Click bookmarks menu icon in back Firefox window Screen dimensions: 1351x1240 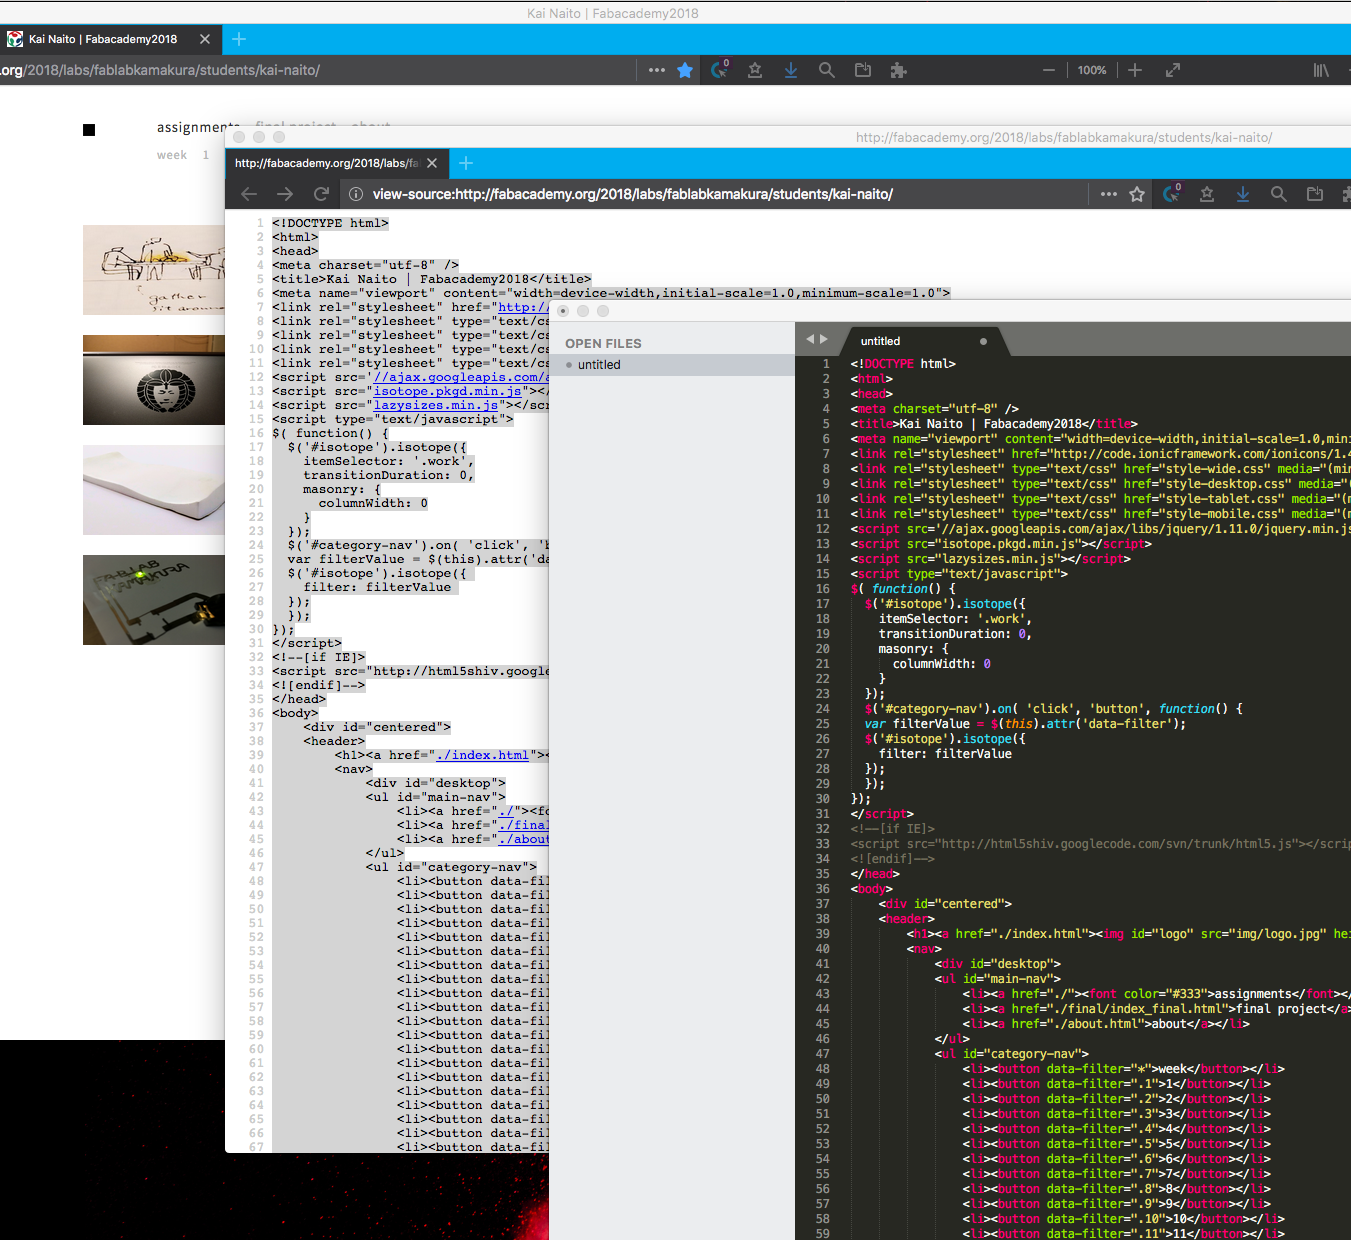755,70
